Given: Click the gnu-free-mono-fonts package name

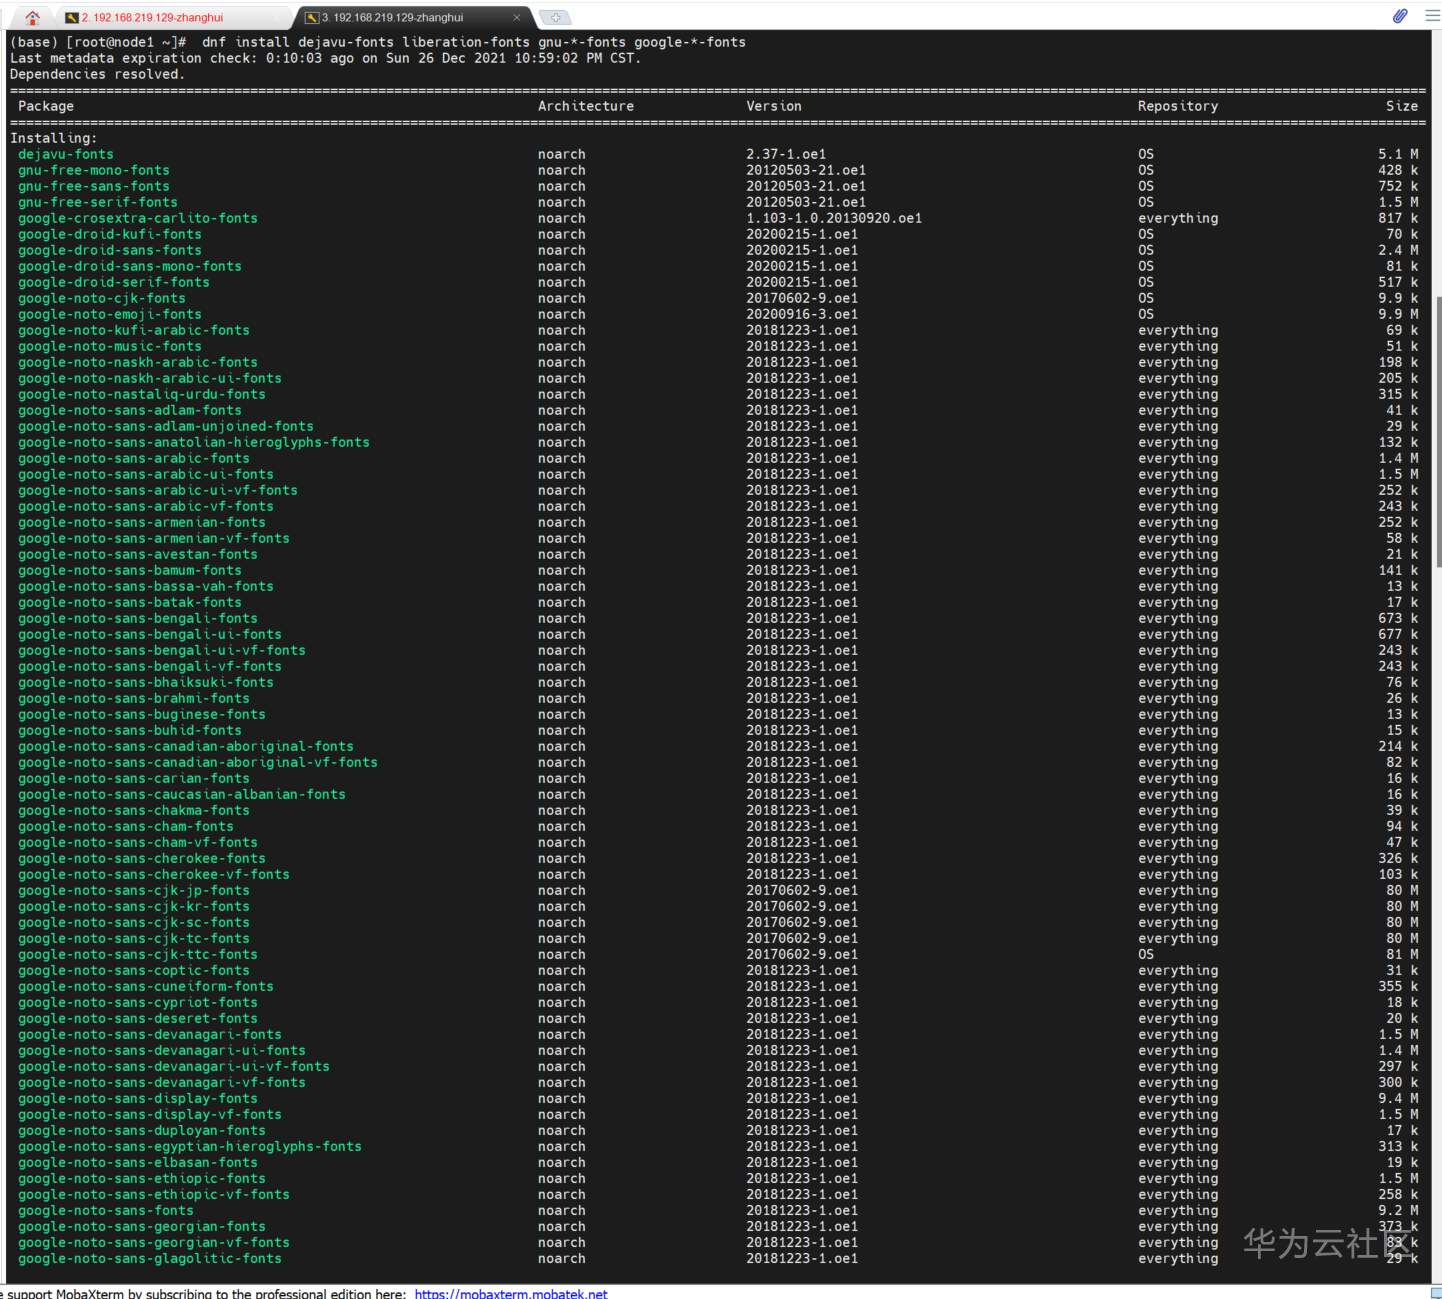Looking at the screenshot, I should point(94,170).
